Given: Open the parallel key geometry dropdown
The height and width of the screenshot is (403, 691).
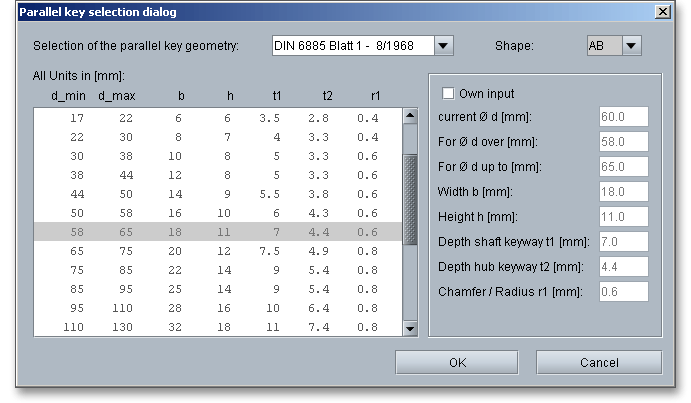Looking at the screenshot, I should coord(444,46).
